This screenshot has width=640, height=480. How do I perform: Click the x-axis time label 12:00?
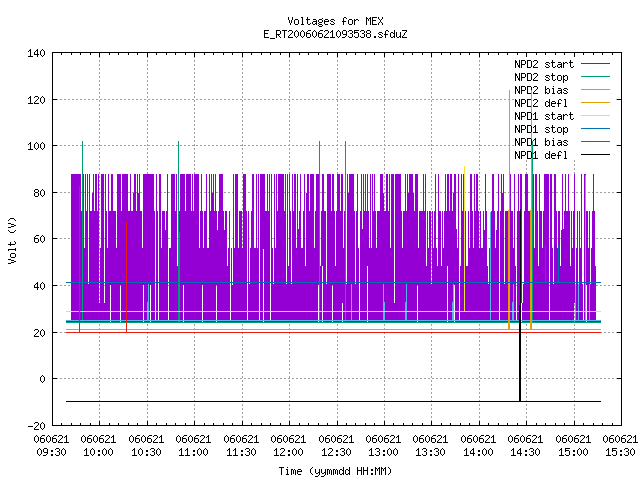[288, 453]
